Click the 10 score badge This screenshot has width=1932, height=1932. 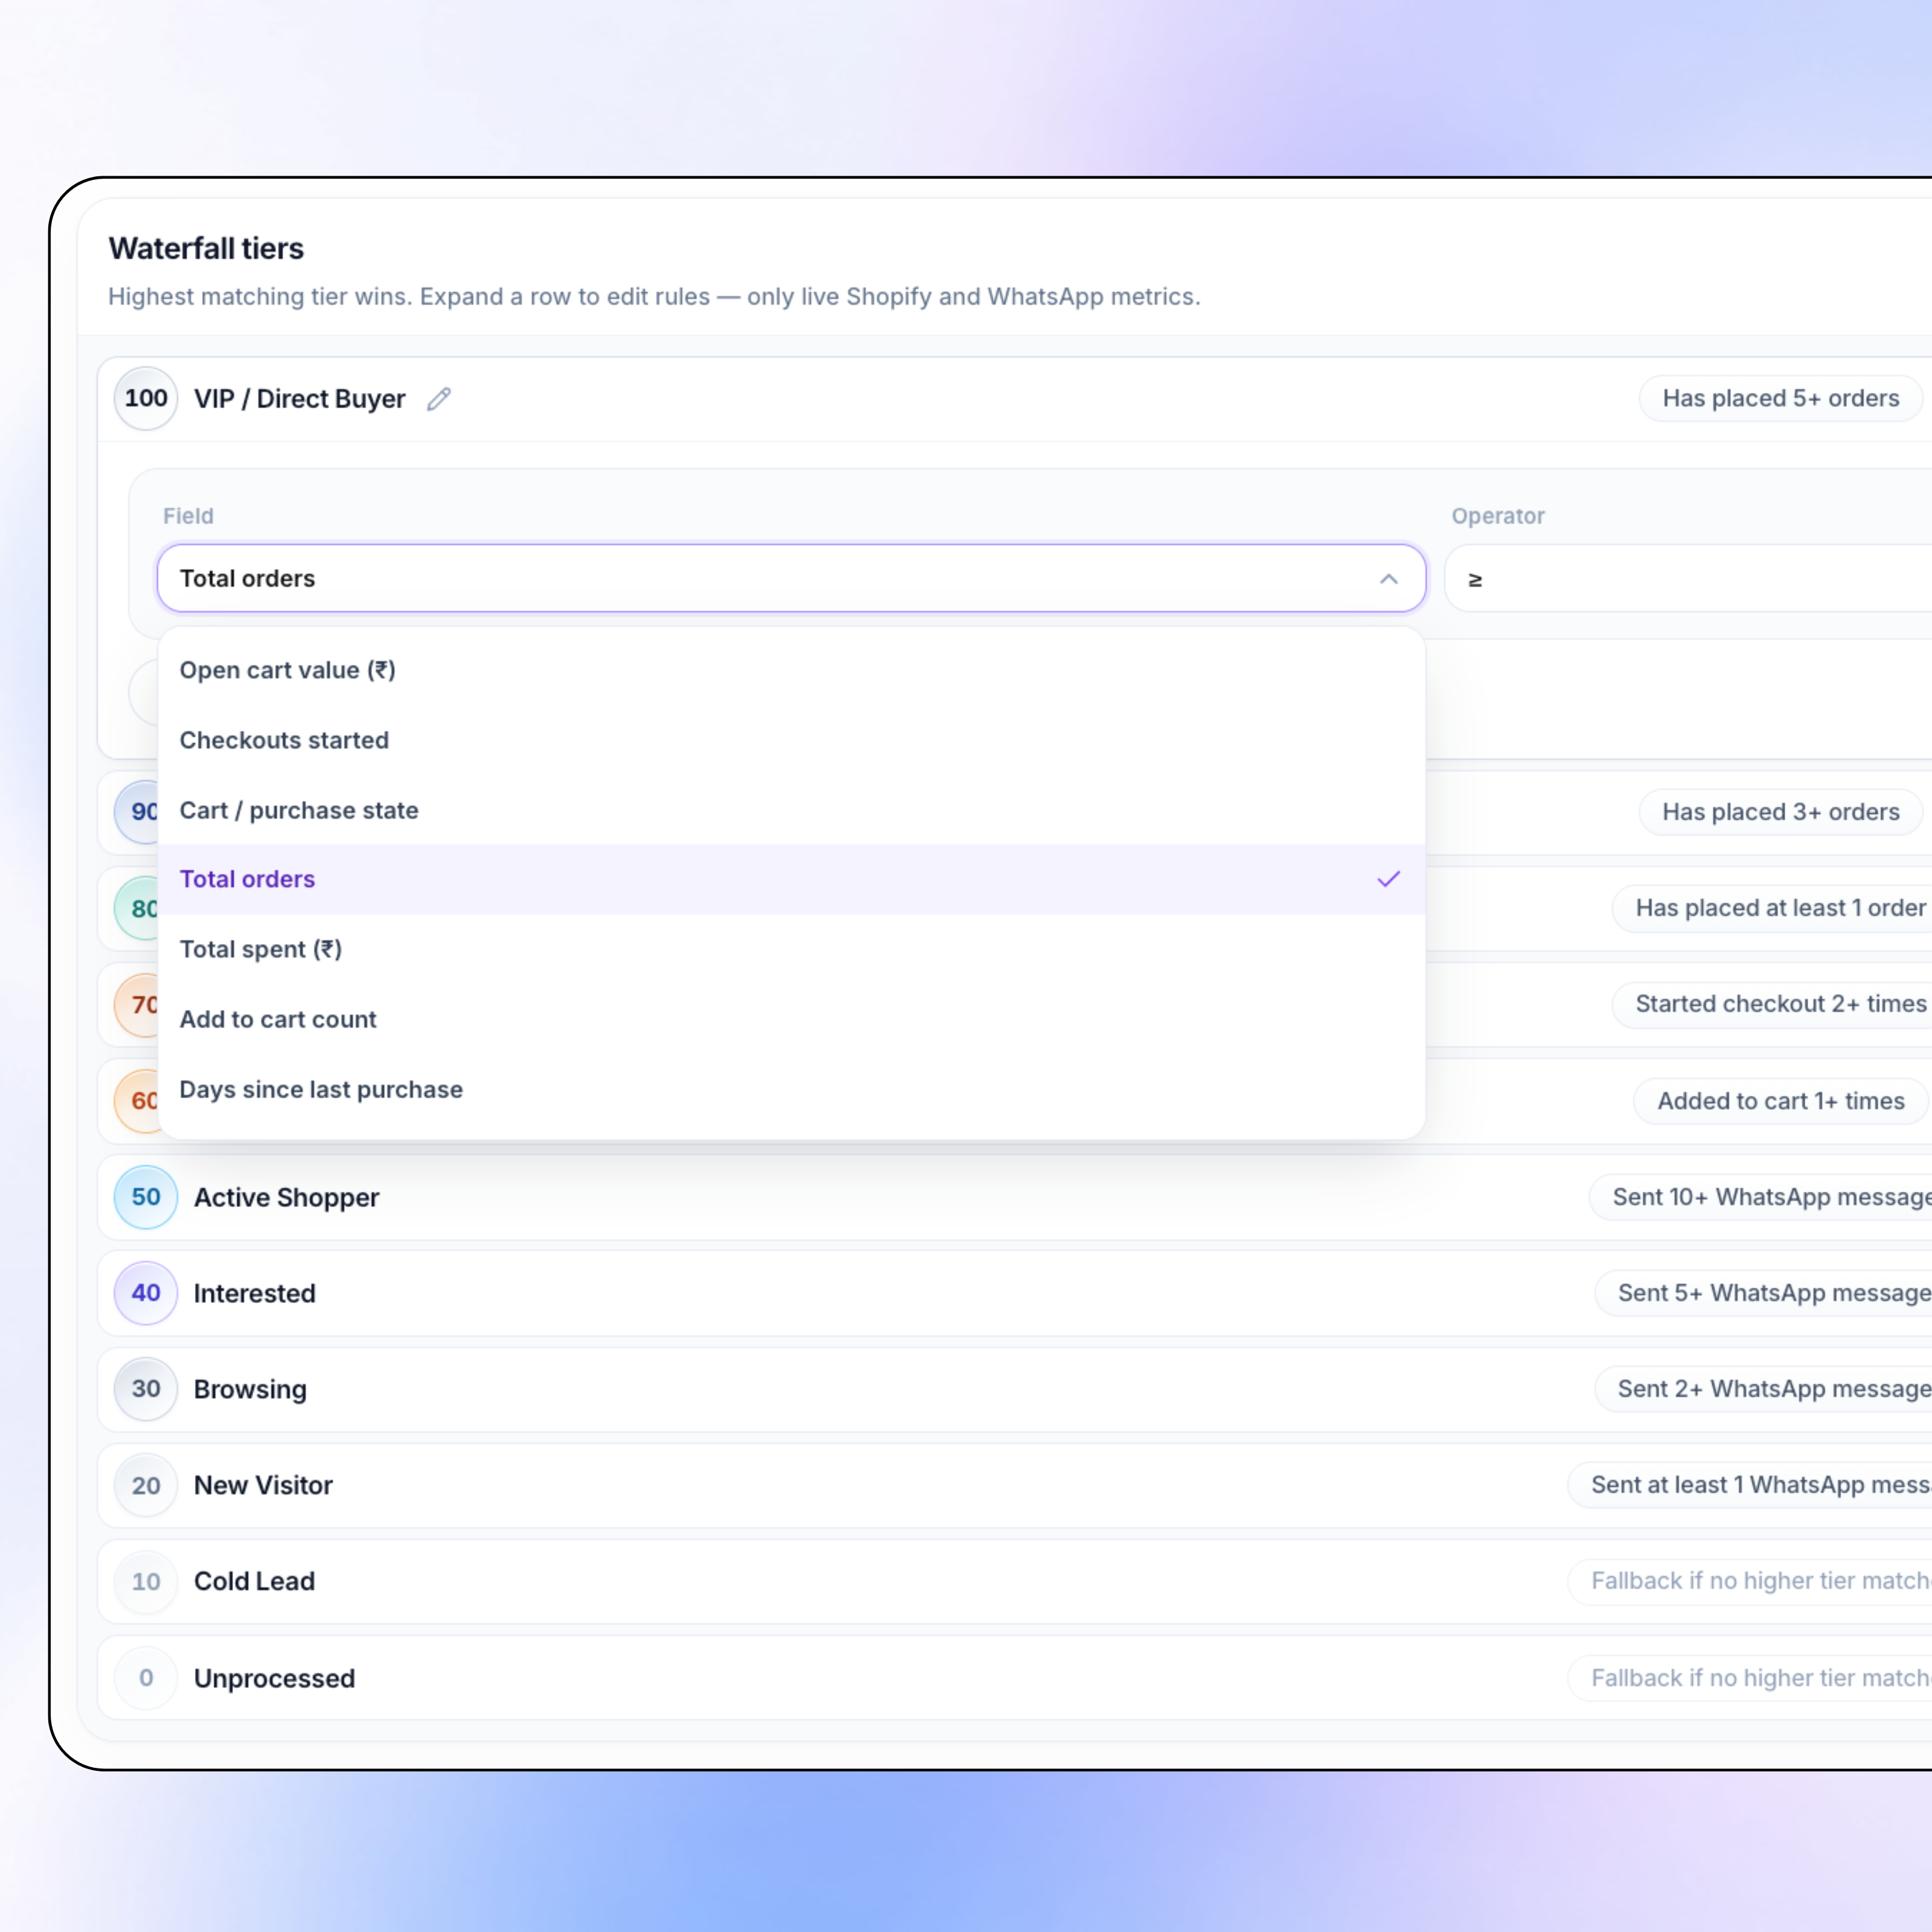click(146, 1581)
